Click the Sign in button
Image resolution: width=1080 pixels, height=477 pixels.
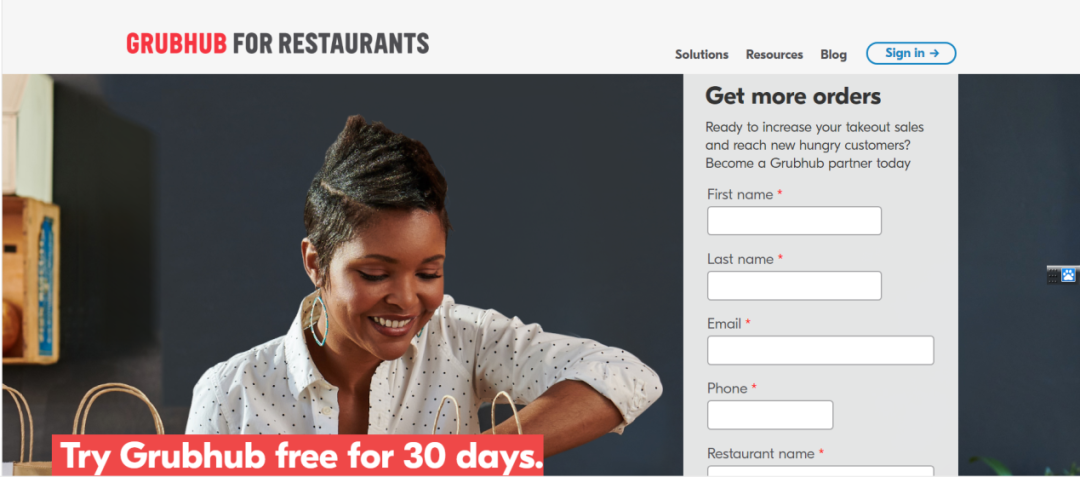911,53
